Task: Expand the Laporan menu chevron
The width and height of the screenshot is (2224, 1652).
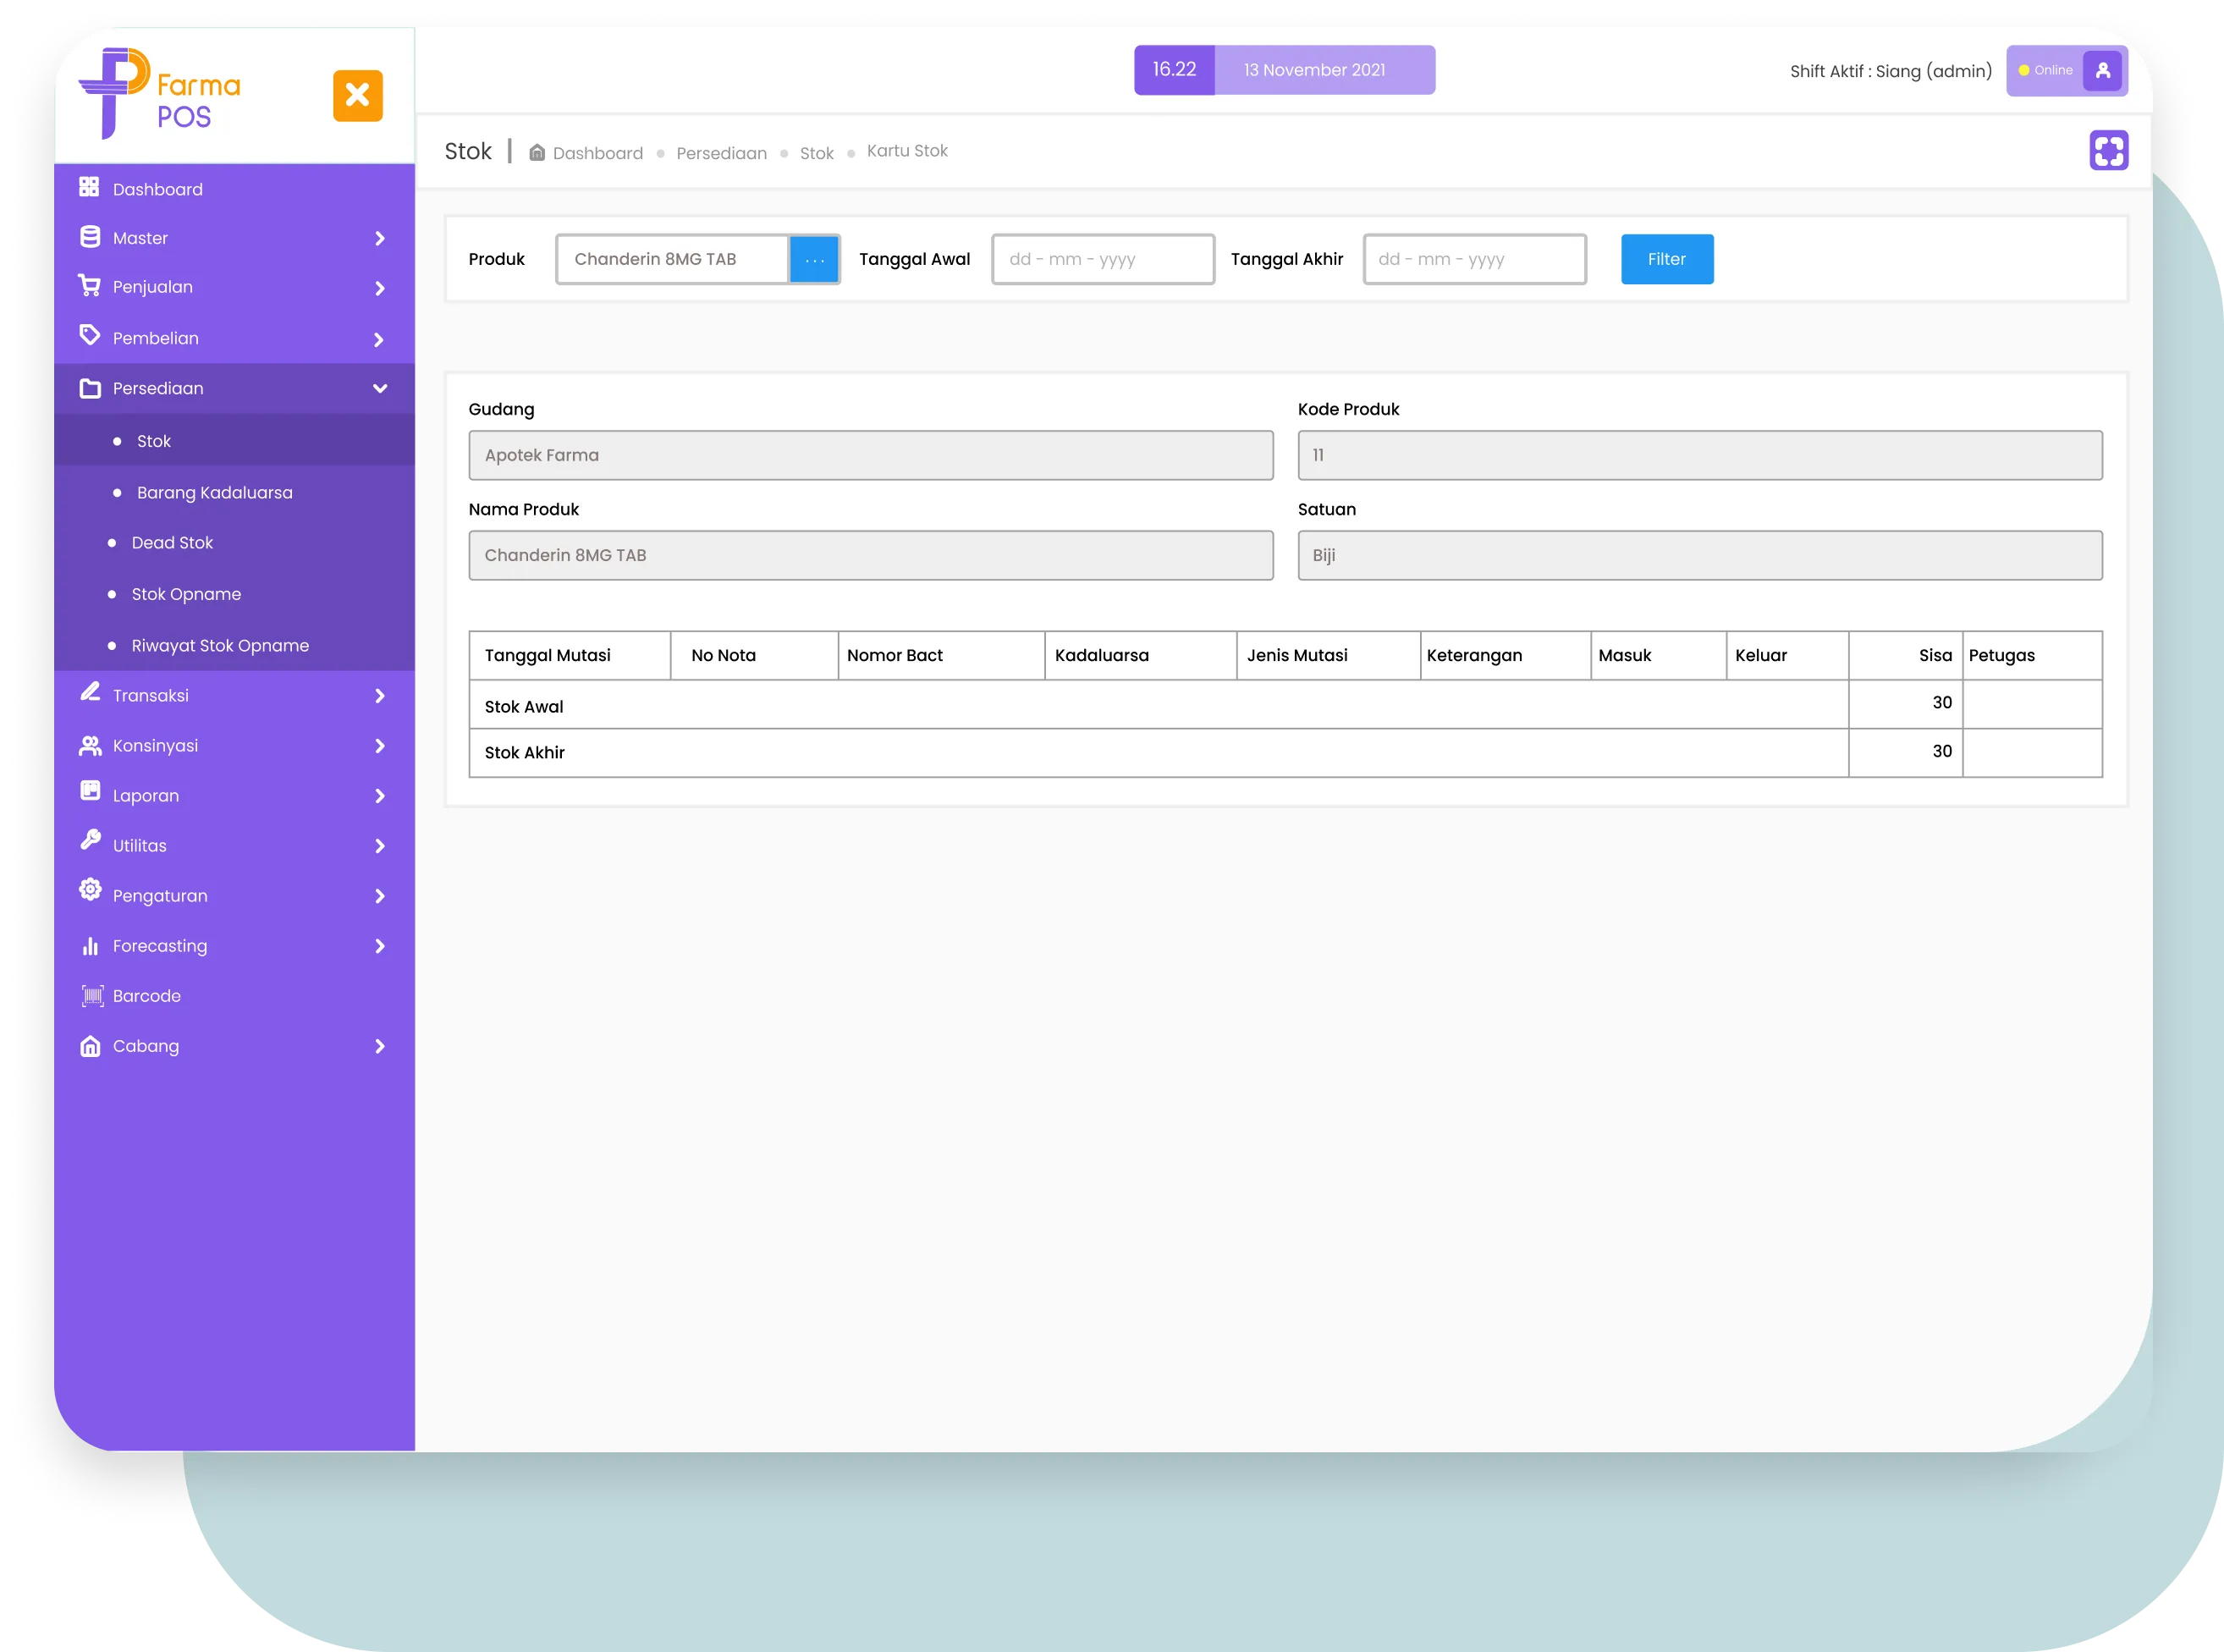Action: point(379,796)
